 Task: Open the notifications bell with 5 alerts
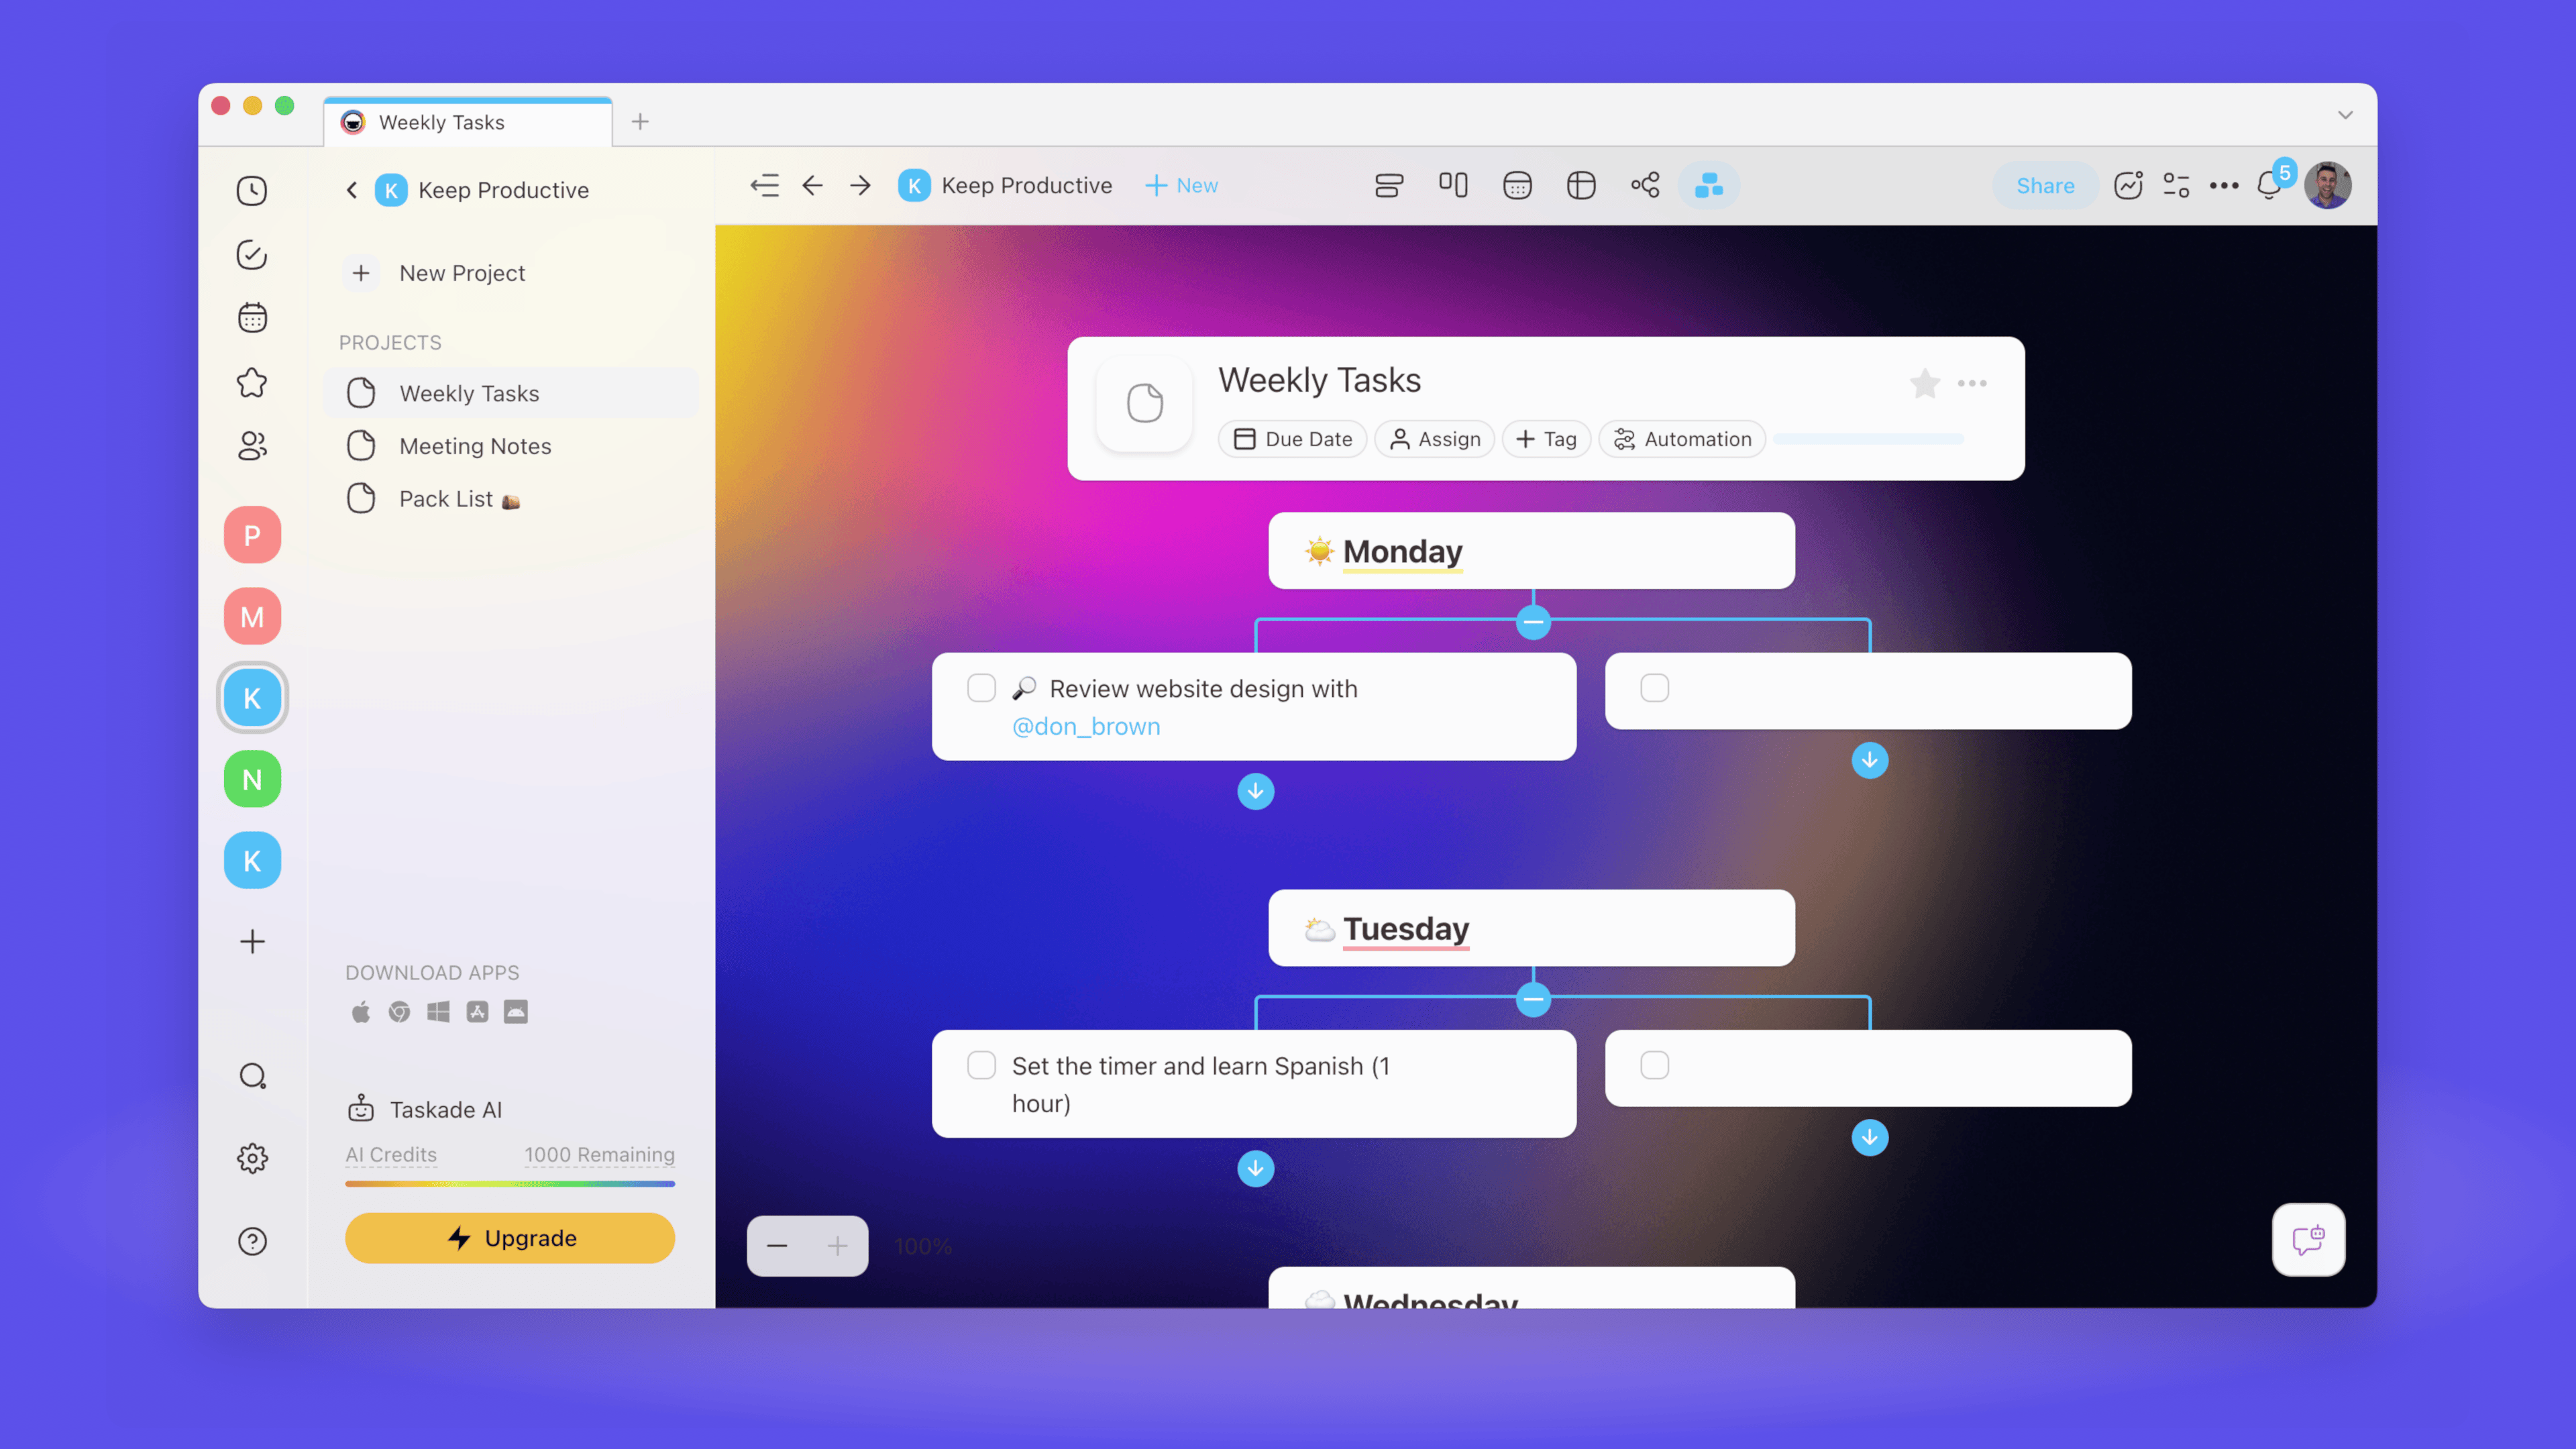pyautogui.click(x=2268, y=185)
